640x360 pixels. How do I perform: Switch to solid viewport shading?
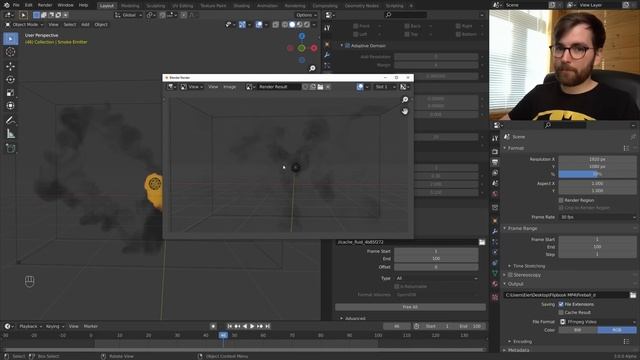pyautogui.click(x=292, y=24)
